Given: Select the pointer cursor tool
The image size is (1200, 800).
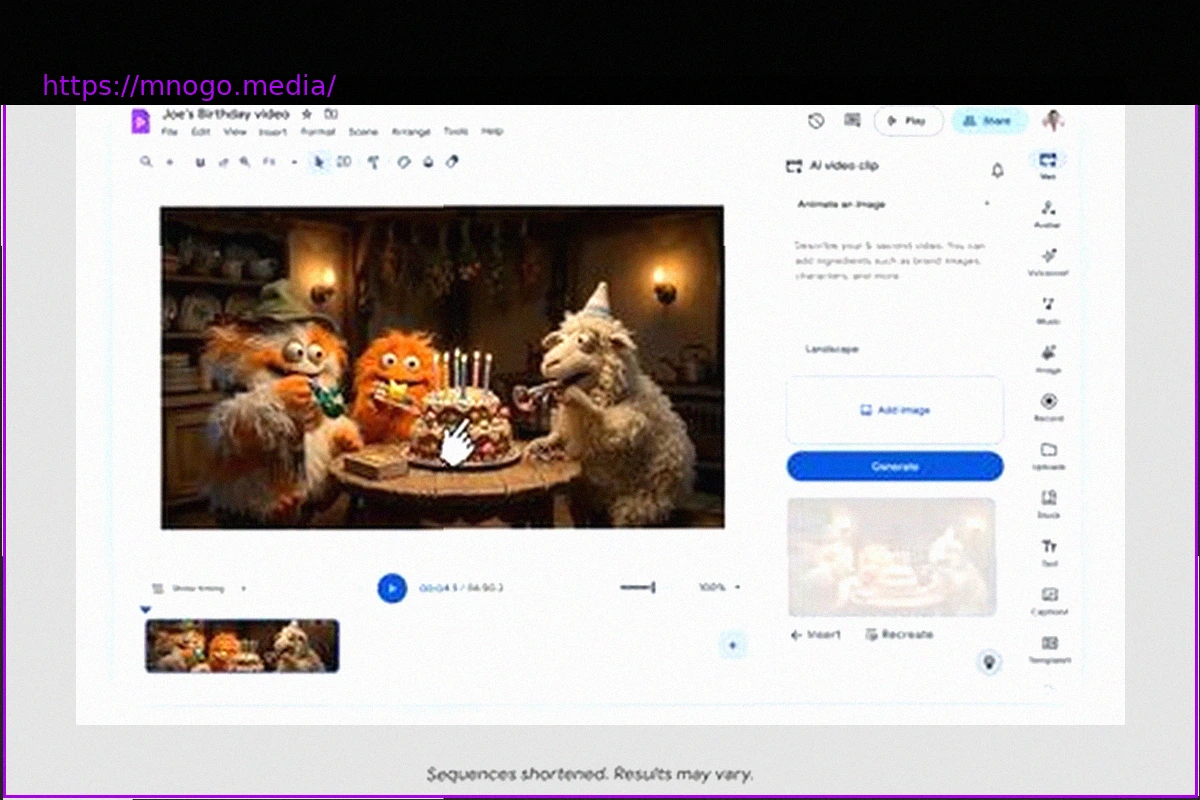Looking at the screenshot, I should click(320, 161).
